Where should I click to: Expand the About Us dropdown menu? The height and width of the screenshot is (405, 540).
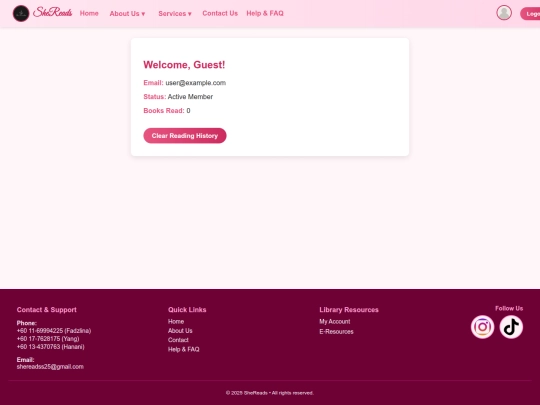(x=127, y=14)
